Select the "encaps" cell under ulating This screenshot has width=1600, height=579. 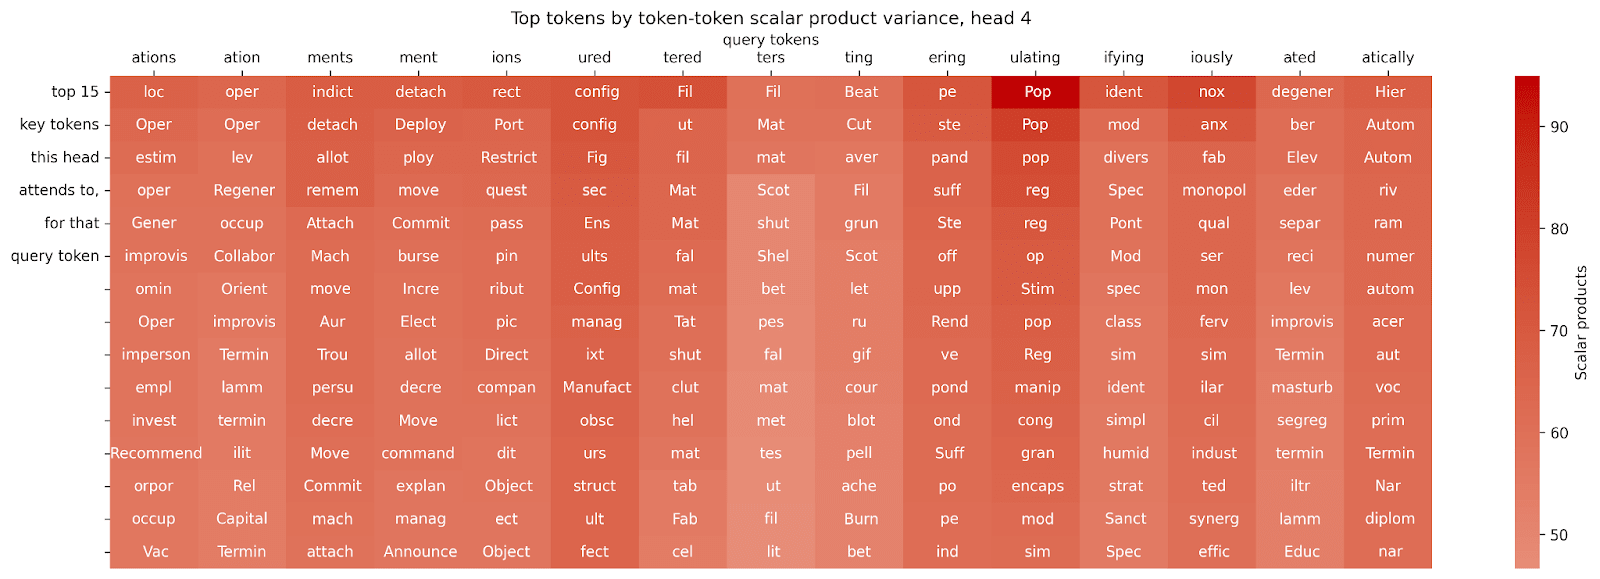(1036, 486)
